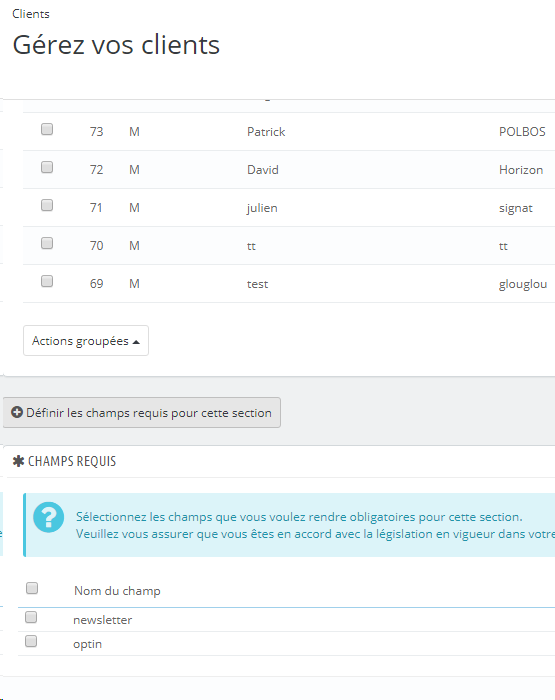
Task: Click the Gérez vos clients page title
Action: 116,45
